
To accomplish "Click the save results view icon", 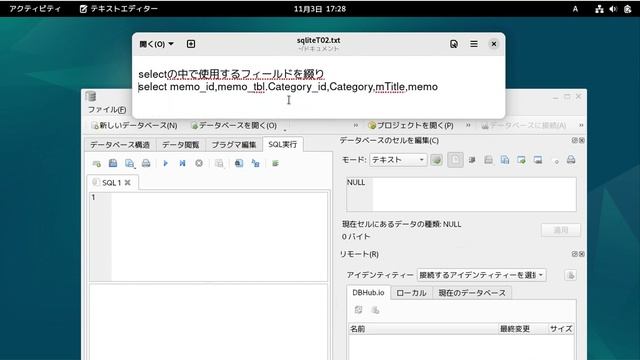I will 219,164.
